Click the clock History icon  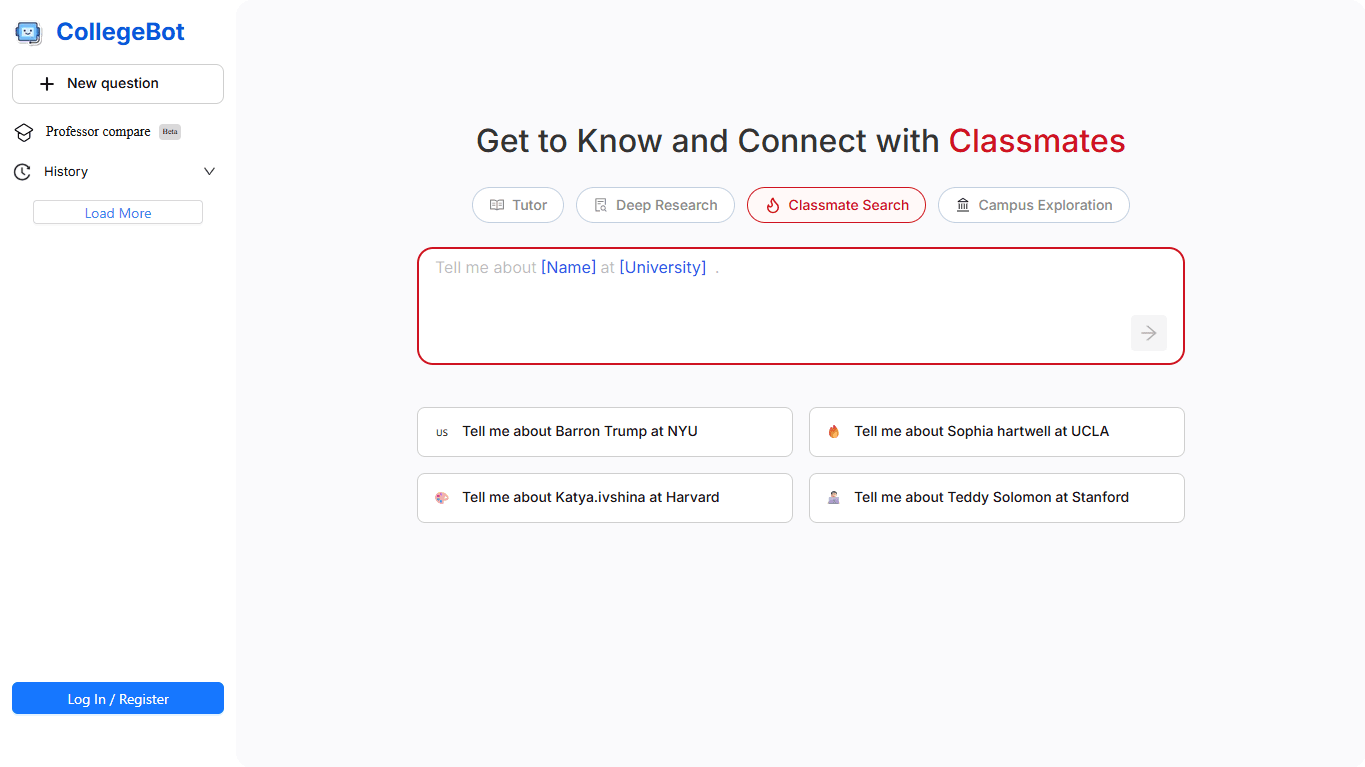click(x=22, y=172)
